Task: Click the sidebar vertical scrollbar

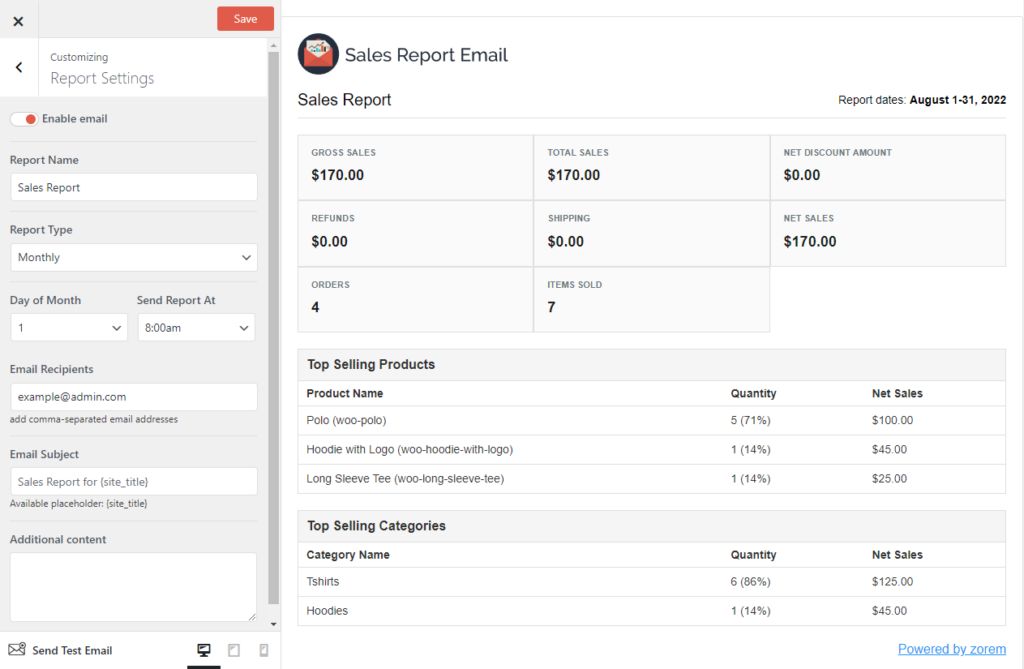Action: 274,327
